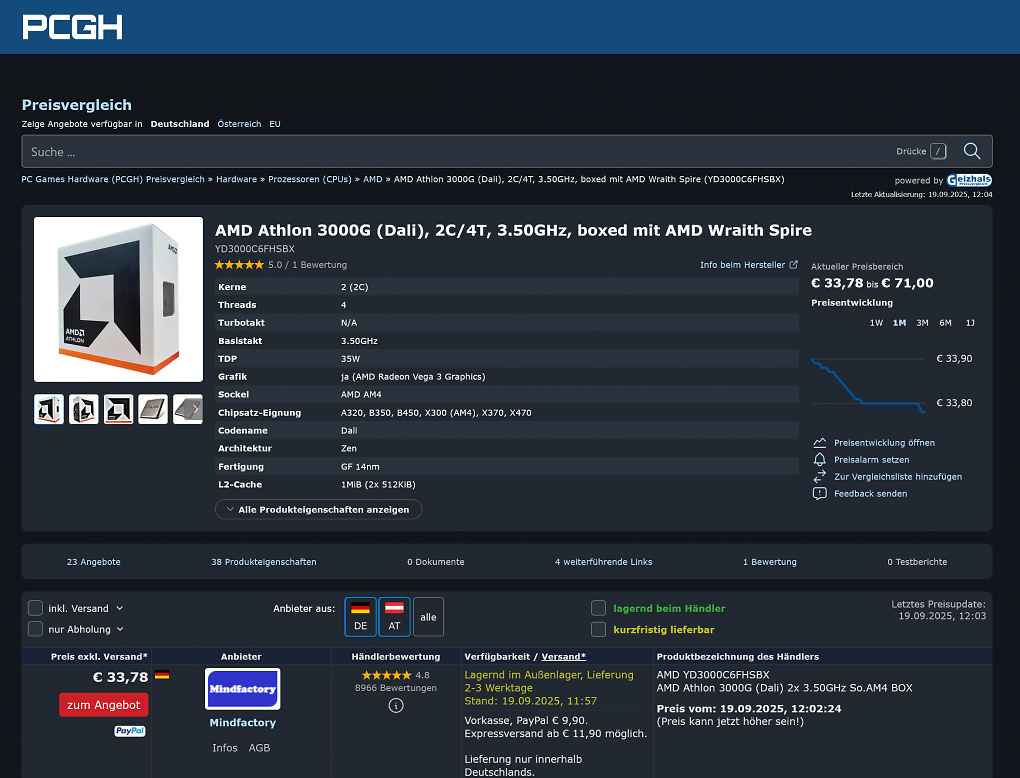Click Preisalarm setzen link
1020x778 pixels.
(x=872, y=459)
